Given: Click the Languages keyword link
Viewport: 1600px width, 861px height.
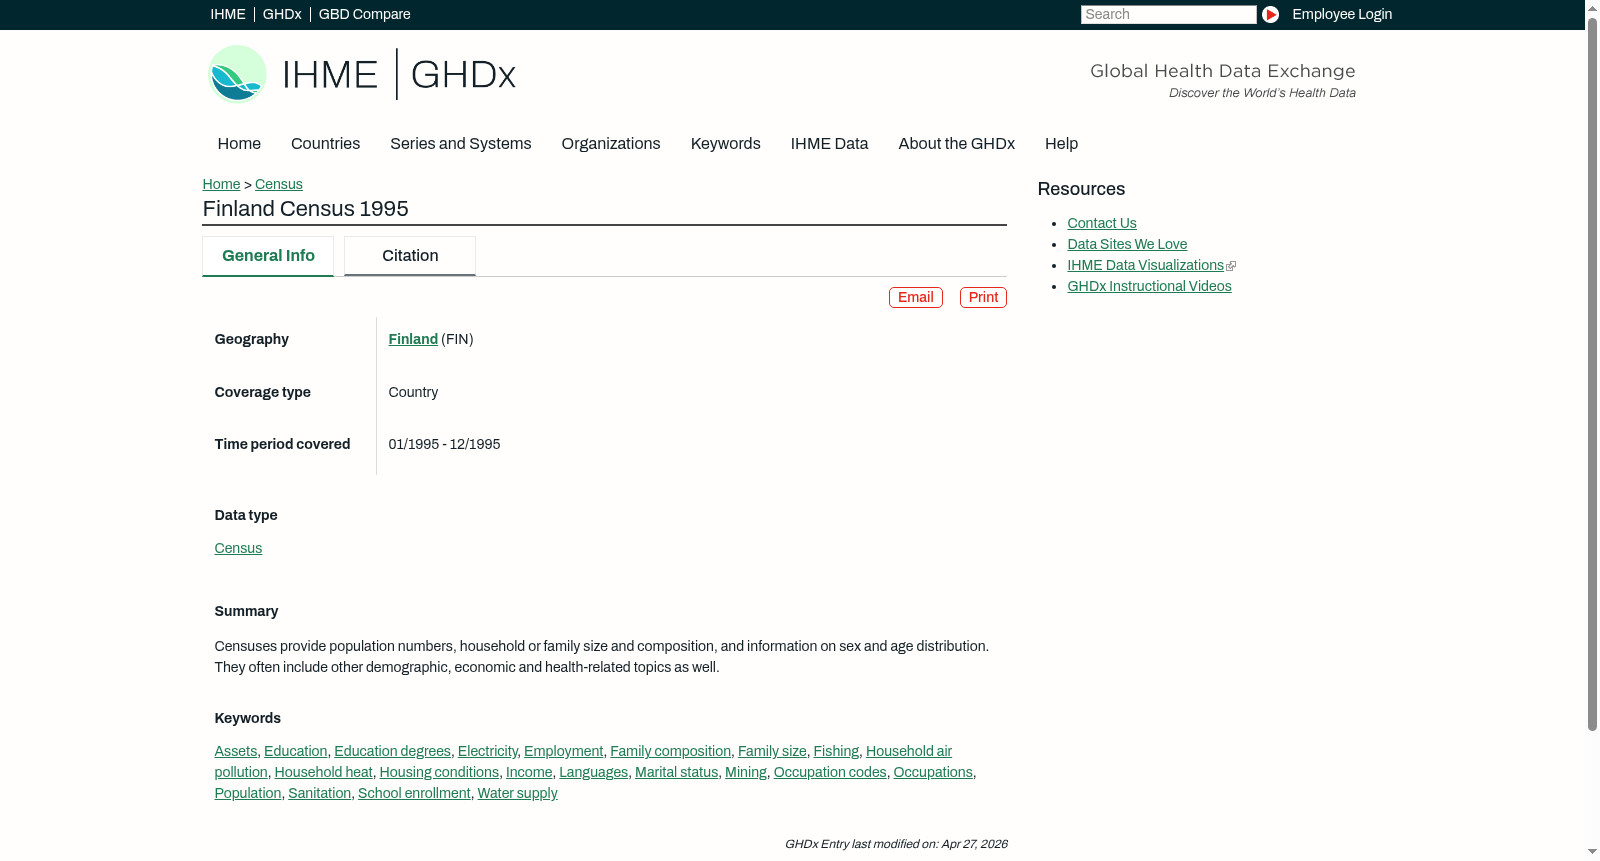Looking at the screenshot, I should coord(594,773).
